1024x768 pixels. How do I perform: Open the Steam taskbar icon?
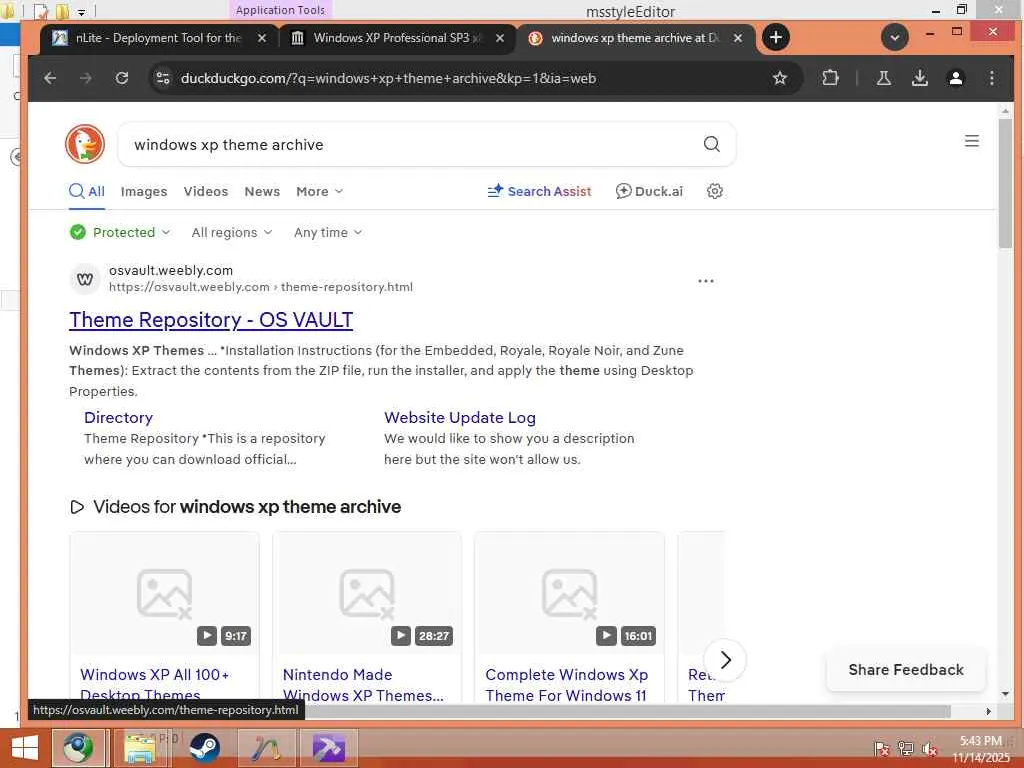click(x=204, y=748)
